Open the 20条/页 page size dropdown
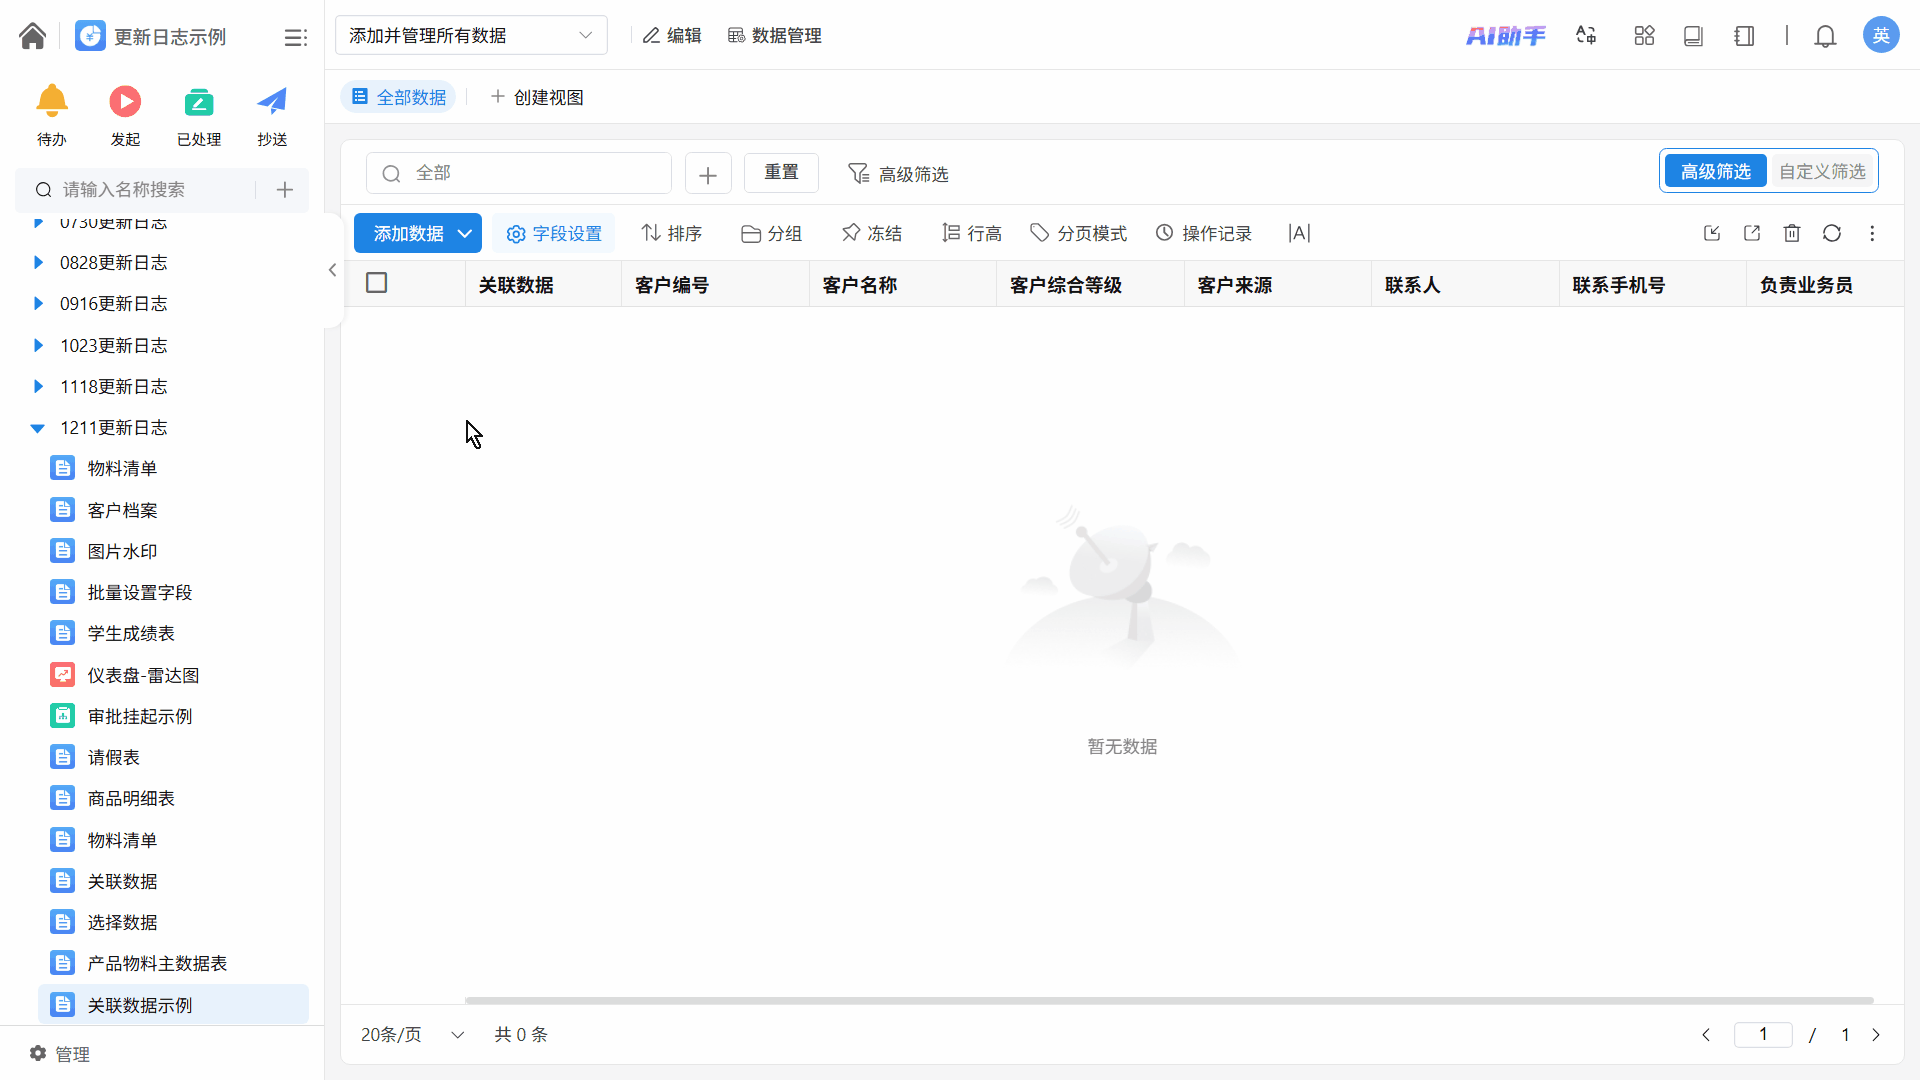The height and width of the screenshot is (1080, 1920). pyautogui.click(x=411, y=1034)
